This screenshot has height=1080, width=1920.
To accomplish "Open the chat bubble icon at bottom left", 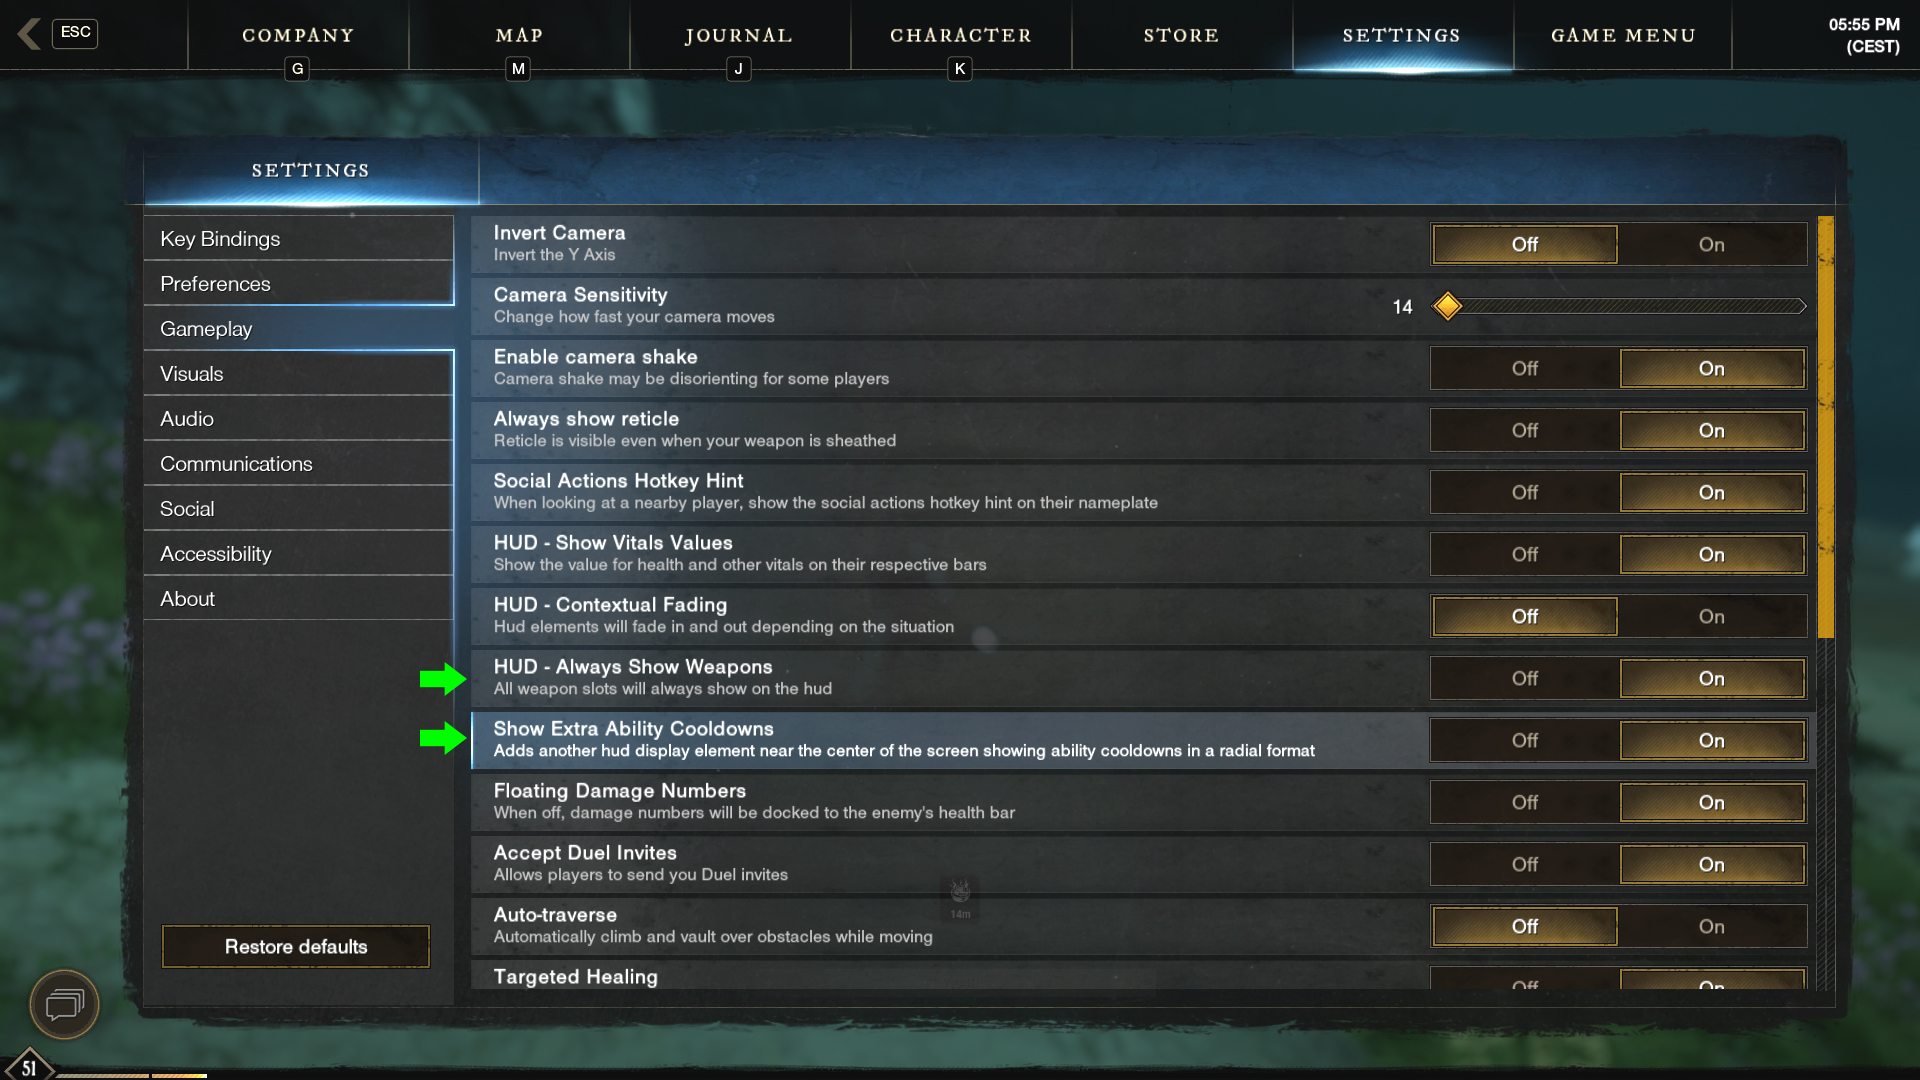I will pyautogui.click(x=64, y=1004).
